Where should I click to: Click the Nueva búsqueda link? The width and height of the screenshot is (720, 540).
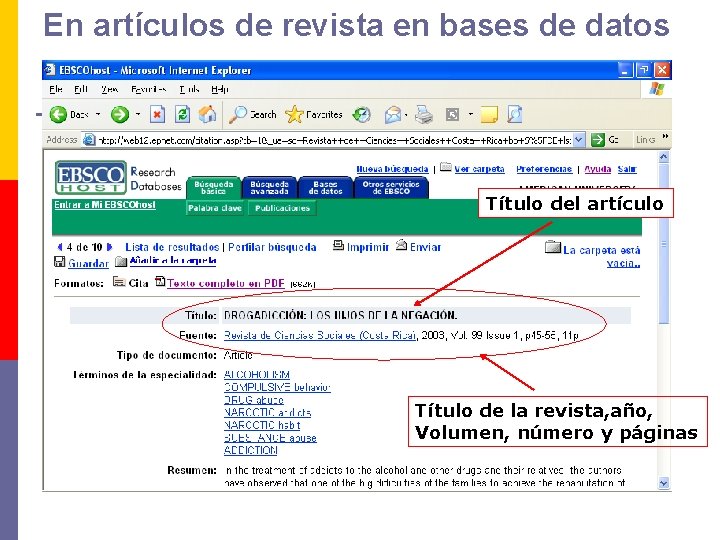pos(392,169)
